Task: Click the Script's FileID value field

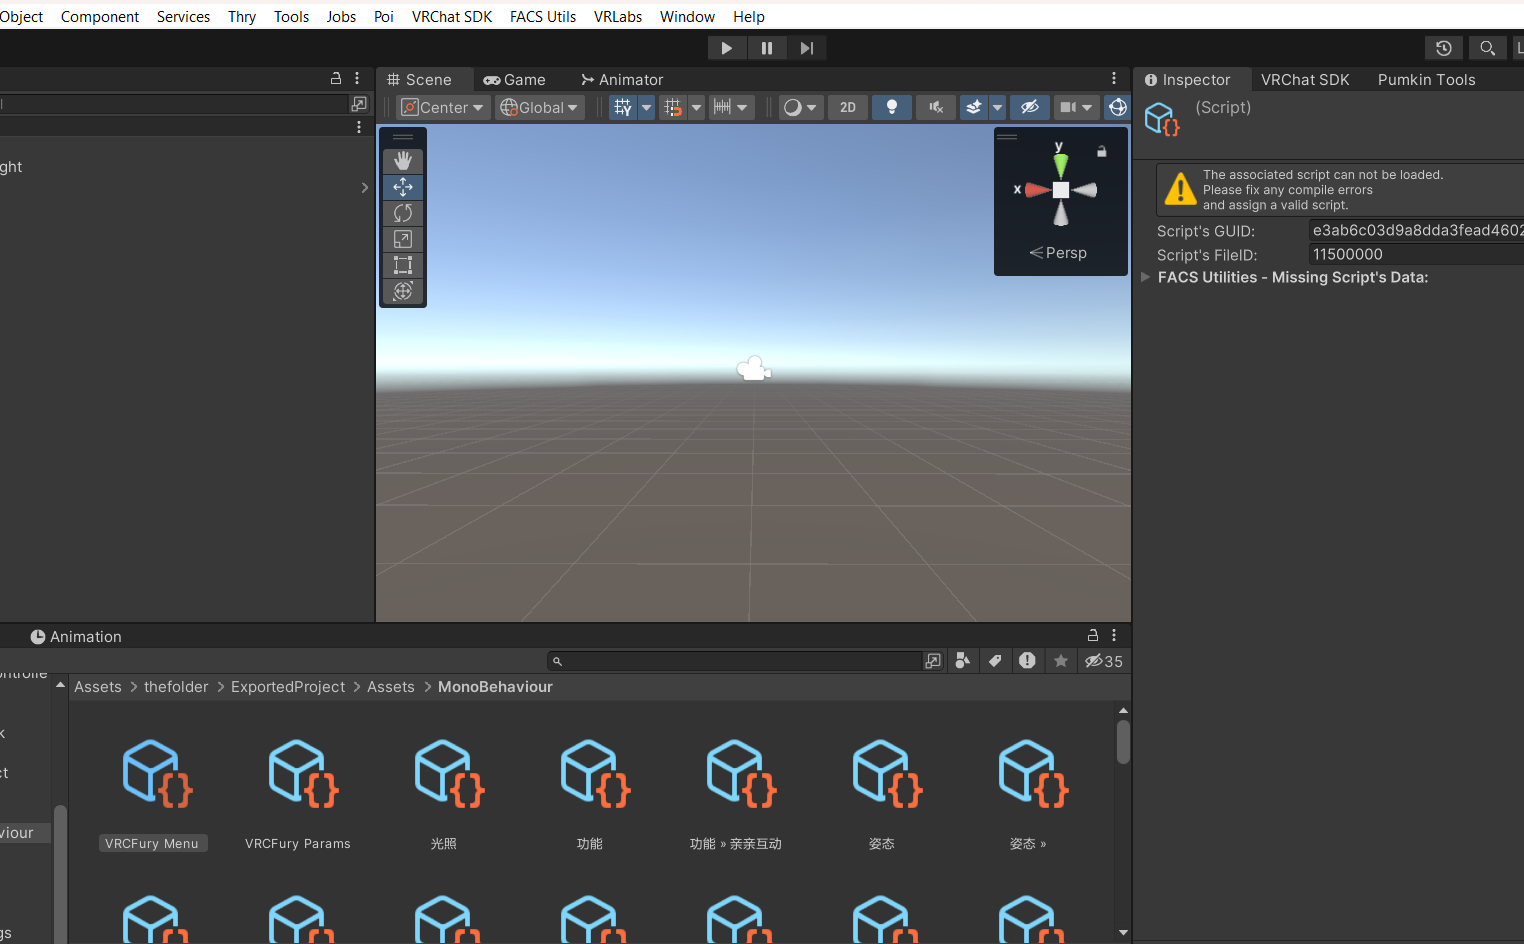Action: pyautogui.click(x=1416, y=254)
